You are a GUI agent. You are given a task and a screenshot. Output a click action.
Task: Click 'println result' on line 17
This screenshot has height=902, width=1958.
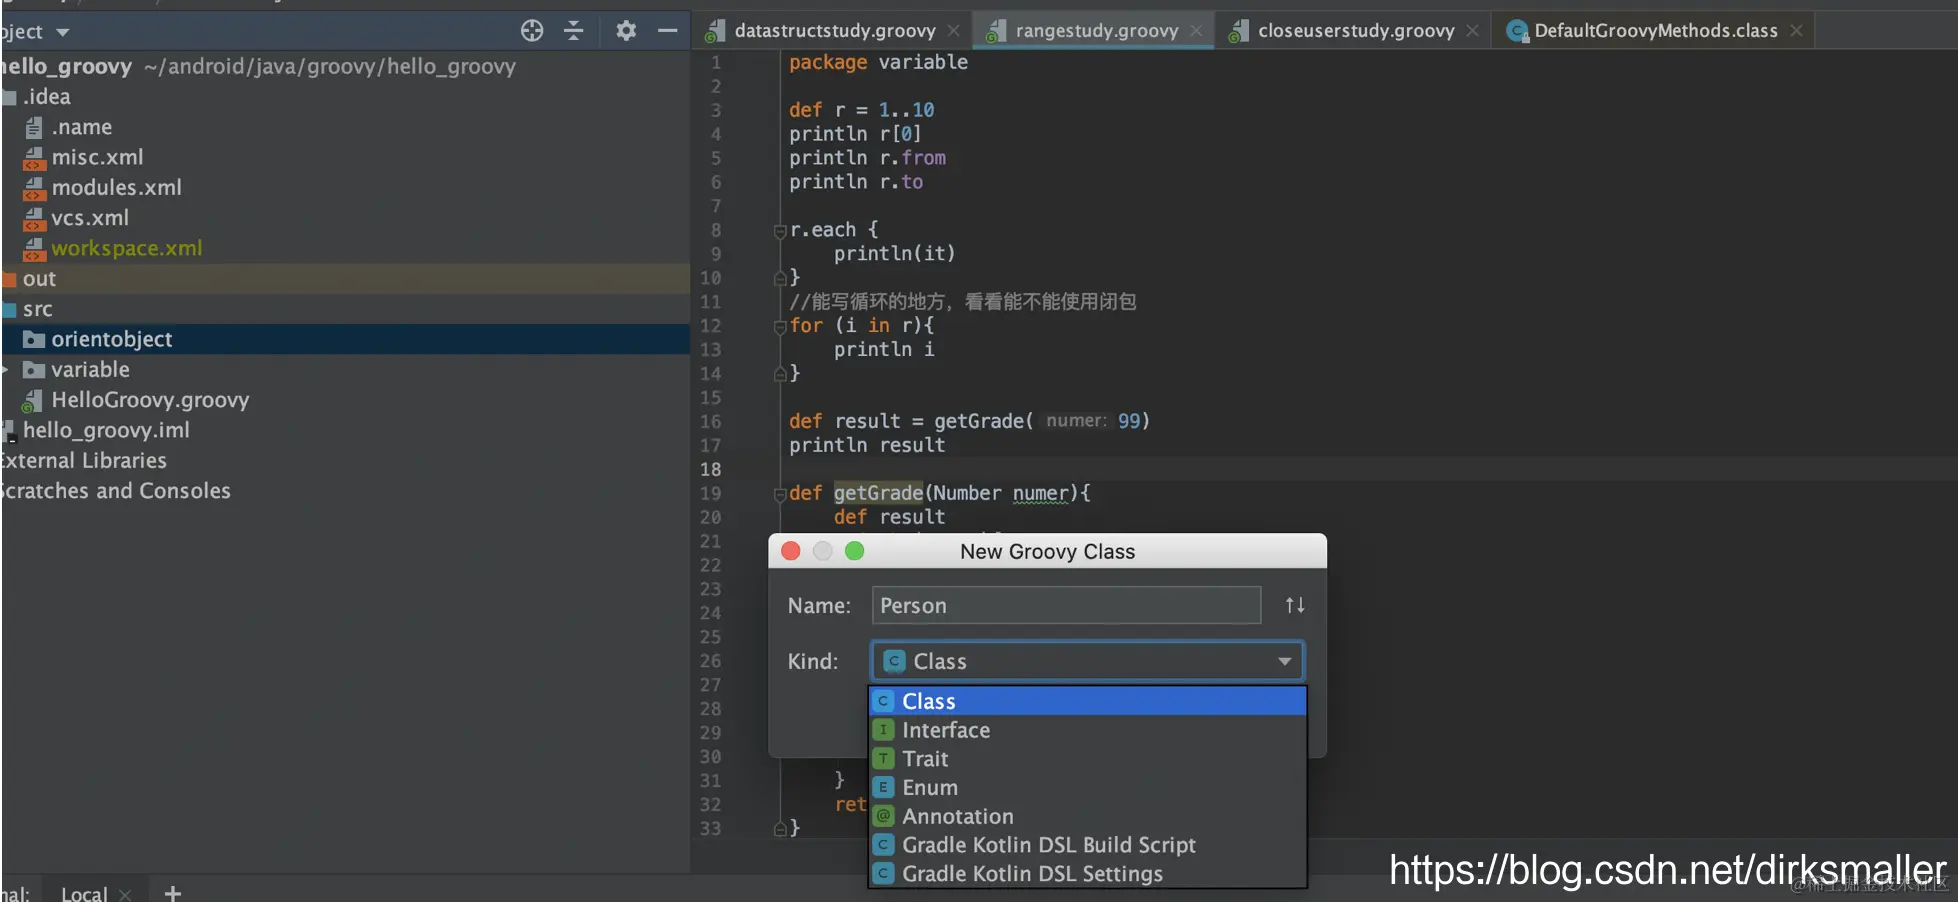pos(866,446)
